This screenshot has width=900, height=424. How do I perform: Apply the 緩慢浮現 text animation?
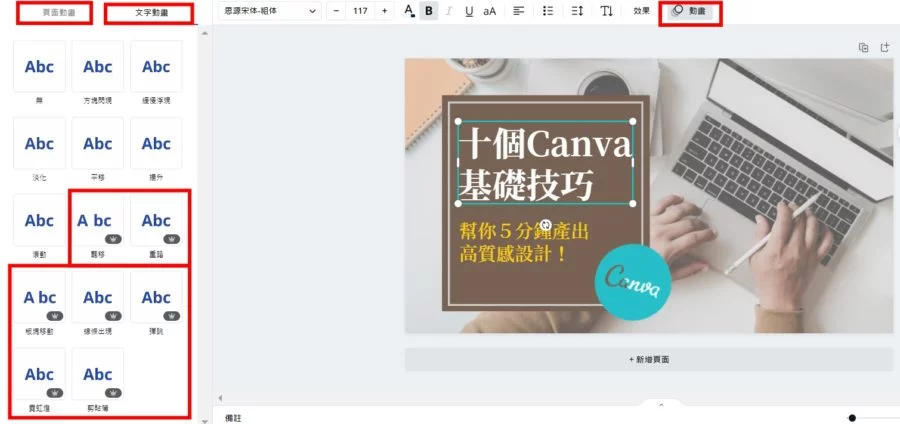tap(156, 67)
